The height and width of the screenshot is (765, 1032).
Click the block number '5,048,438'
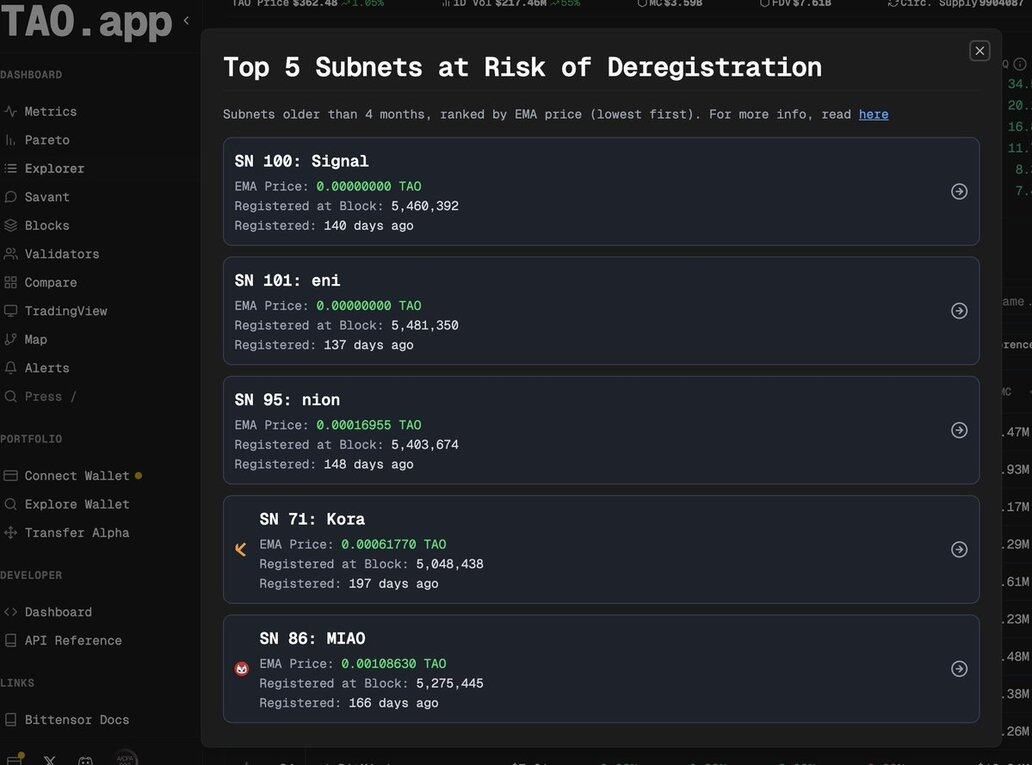pos(450,564)
